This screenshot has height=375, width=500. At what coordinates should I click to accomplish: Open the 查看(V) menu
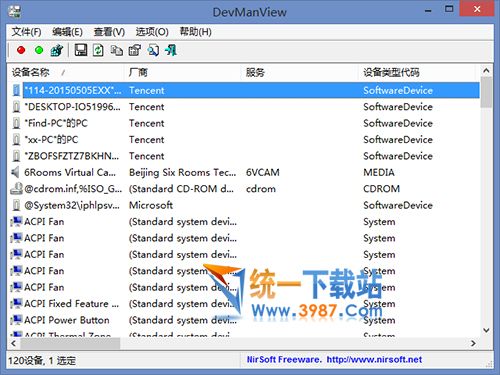[x=109, y=32]
